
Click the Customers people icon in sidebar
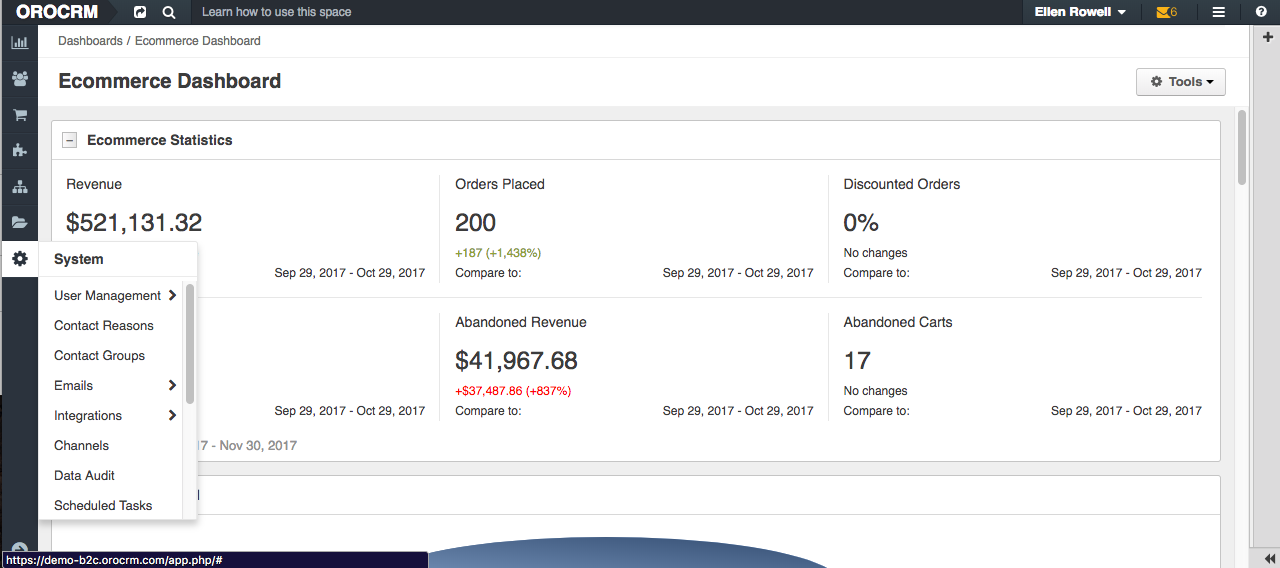[x=19, y=79]
